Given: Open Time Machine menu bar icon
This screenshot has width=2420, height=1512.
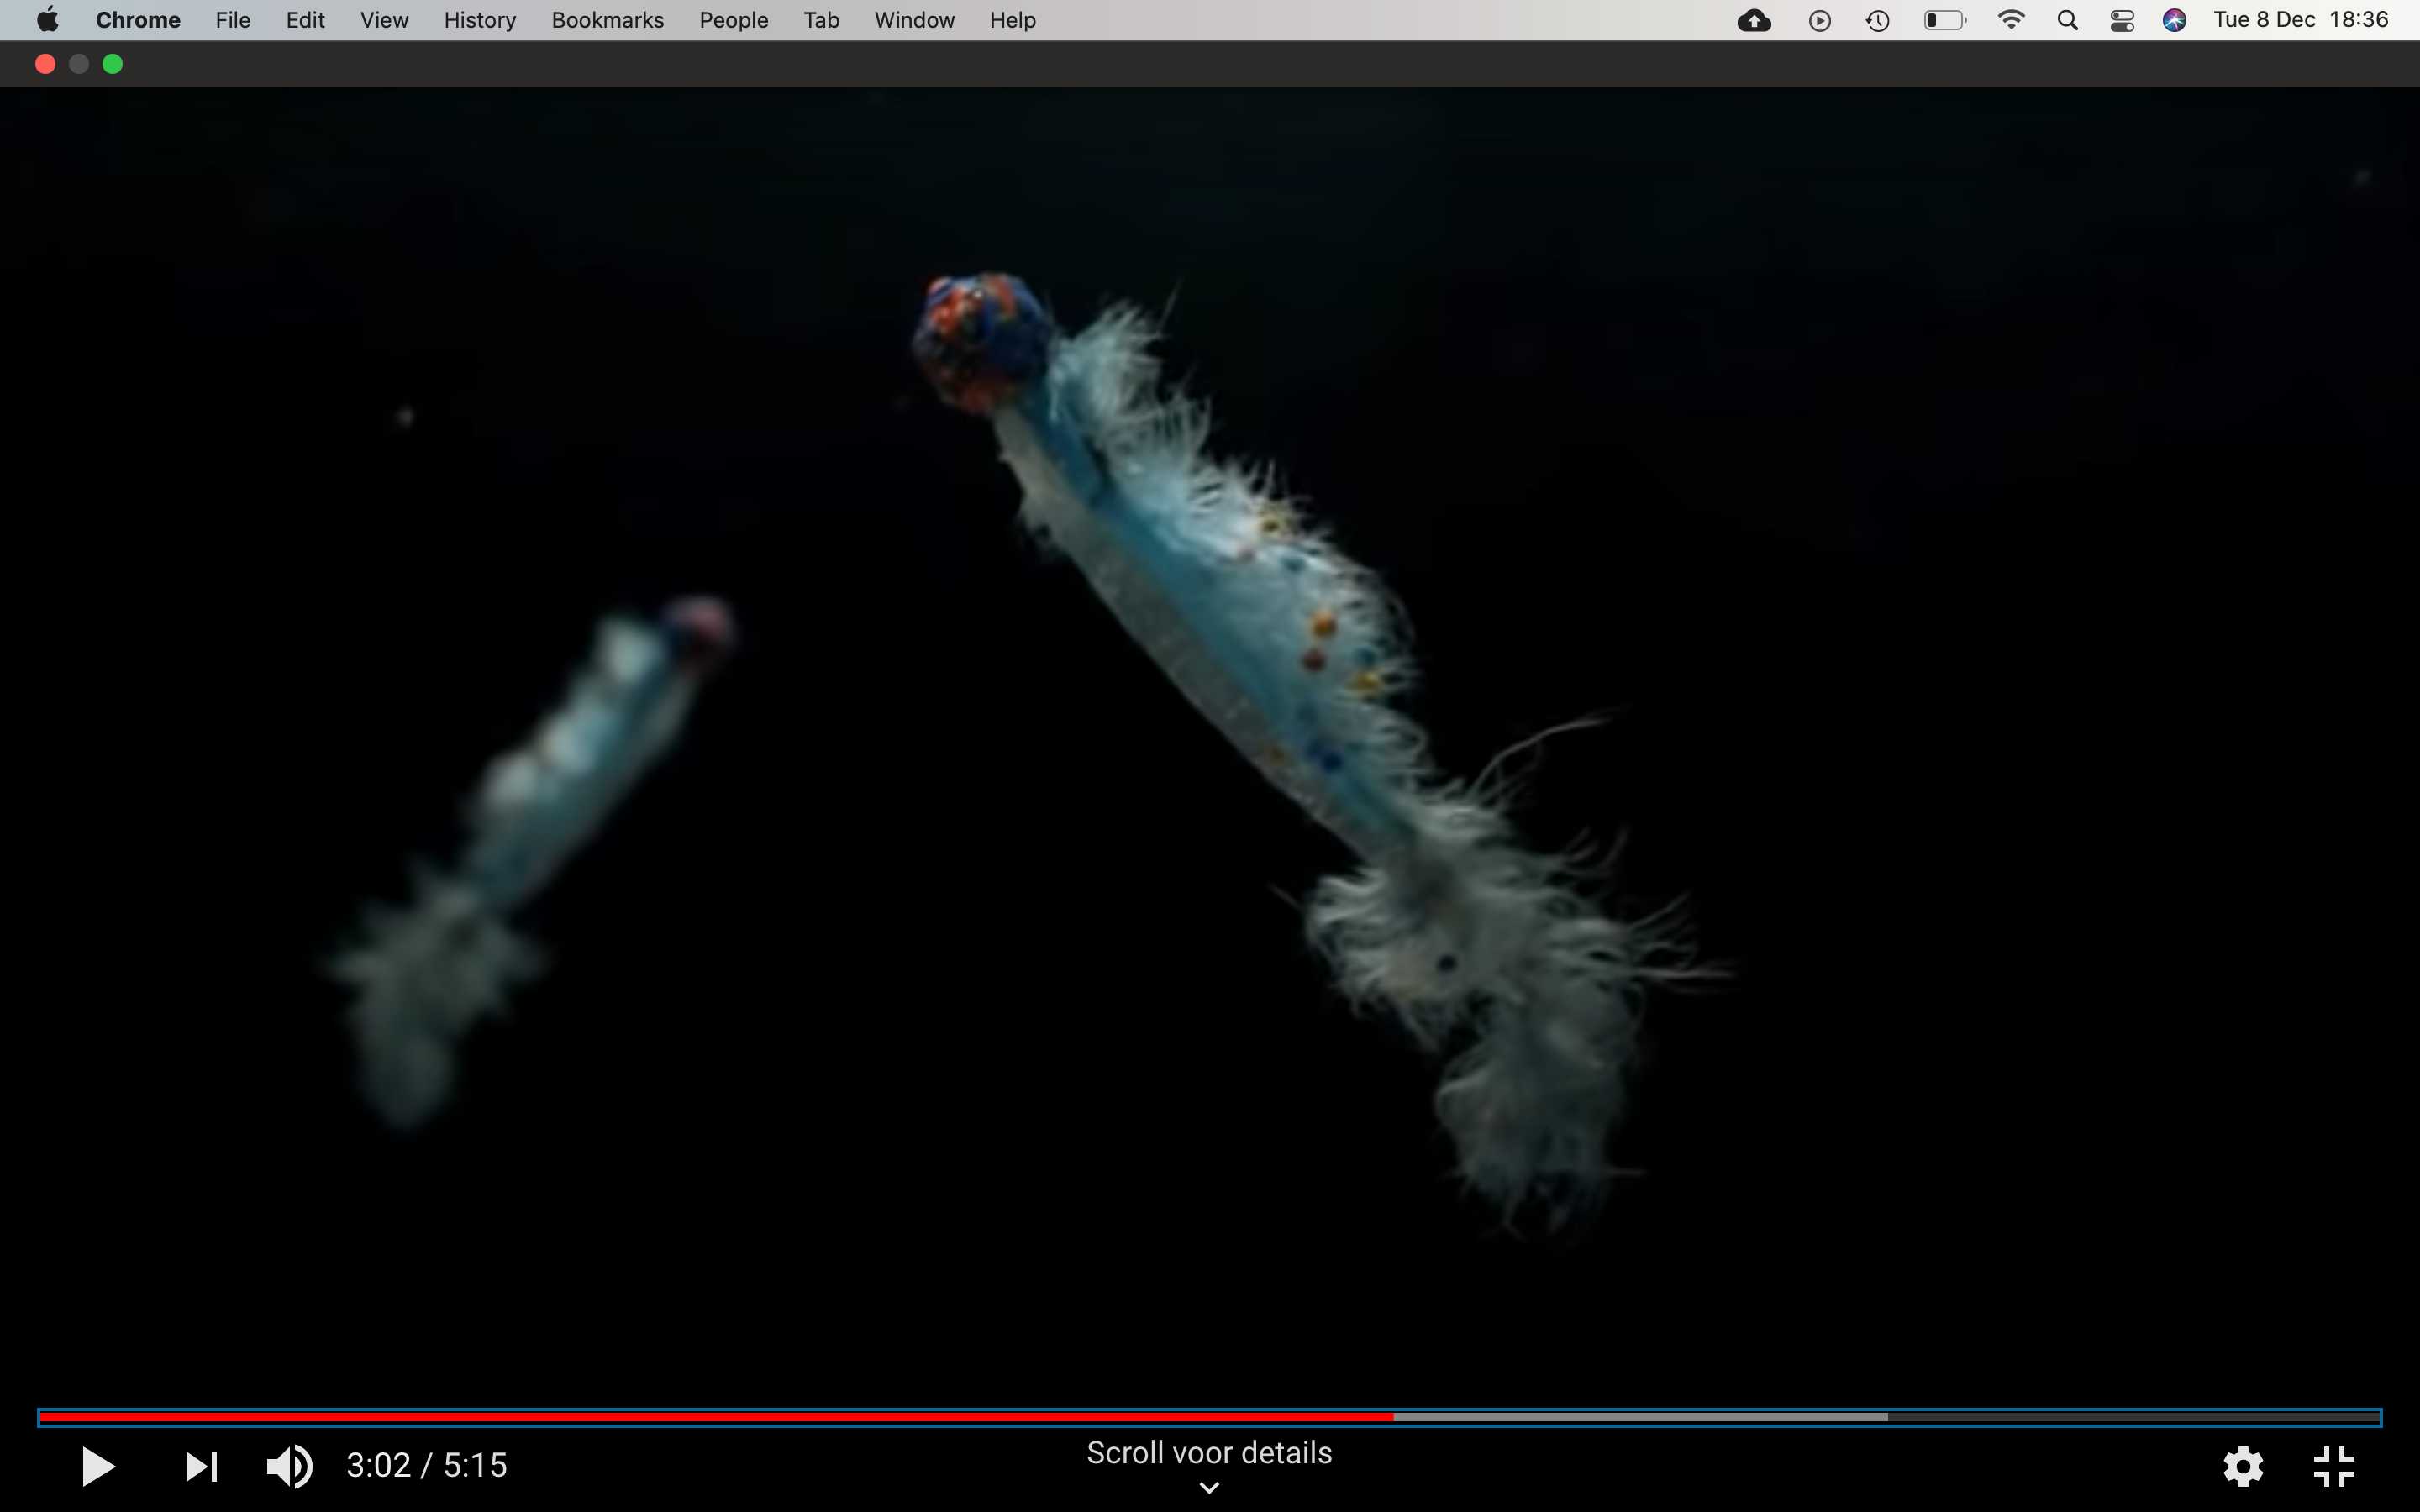Looking at the screenshot, I should point(1877,20).
